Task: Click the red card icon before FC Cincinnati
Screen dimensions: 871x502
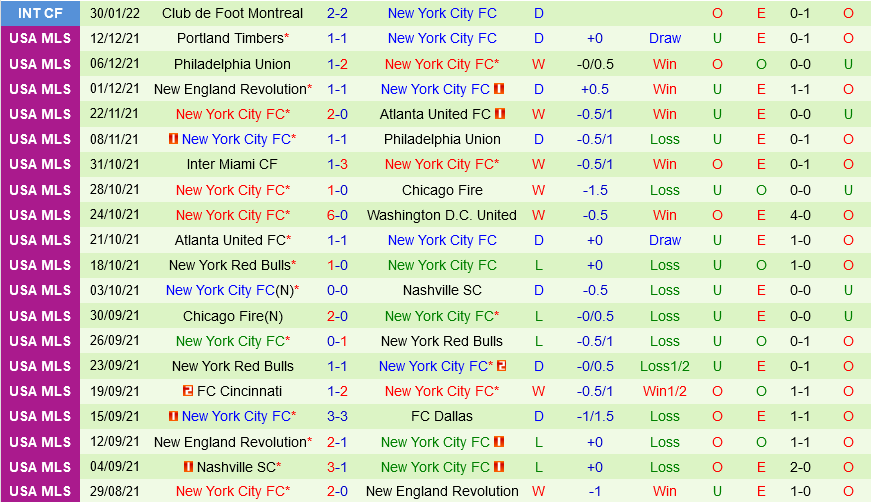Action: 188,391
